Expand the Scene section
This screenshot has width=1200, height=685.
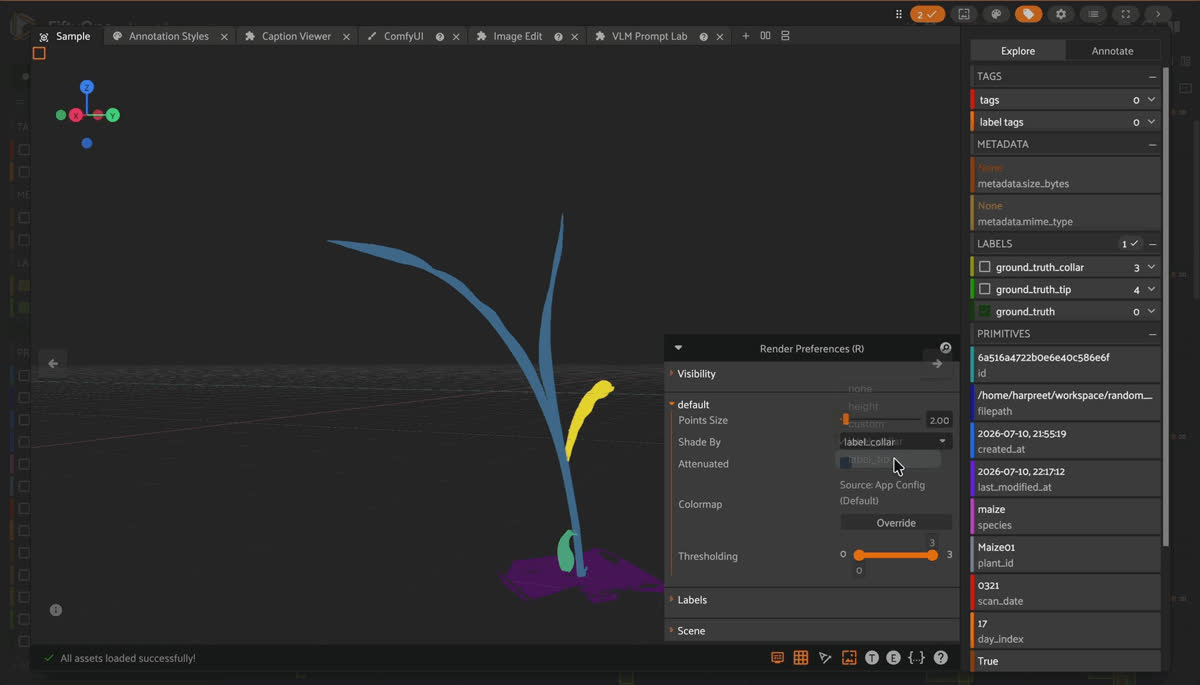point(691,631)
